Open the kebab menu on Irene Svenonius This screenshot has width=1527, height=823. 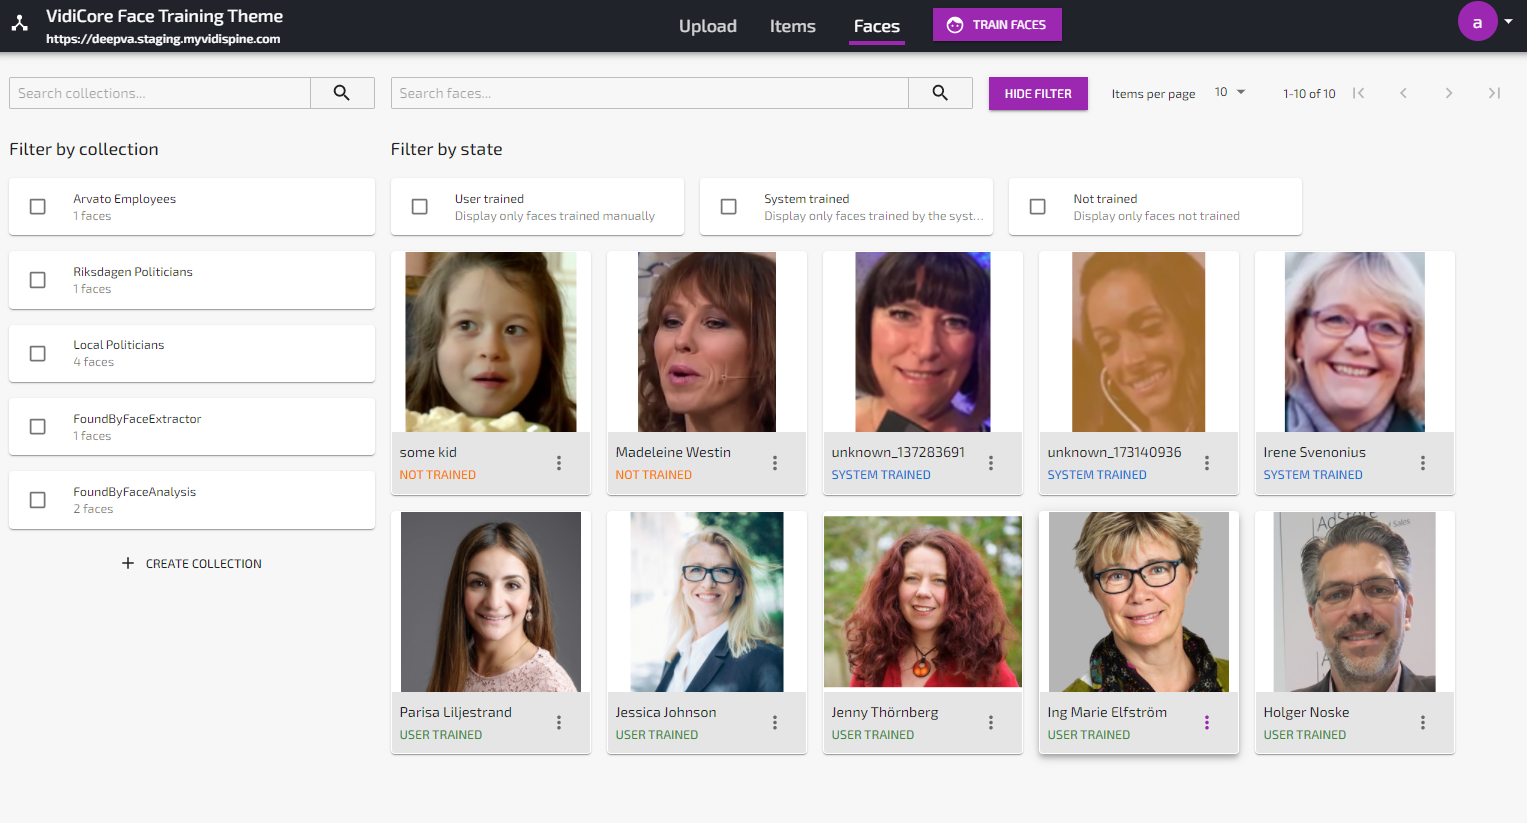pyautogui.click(x=1422, y=463)
